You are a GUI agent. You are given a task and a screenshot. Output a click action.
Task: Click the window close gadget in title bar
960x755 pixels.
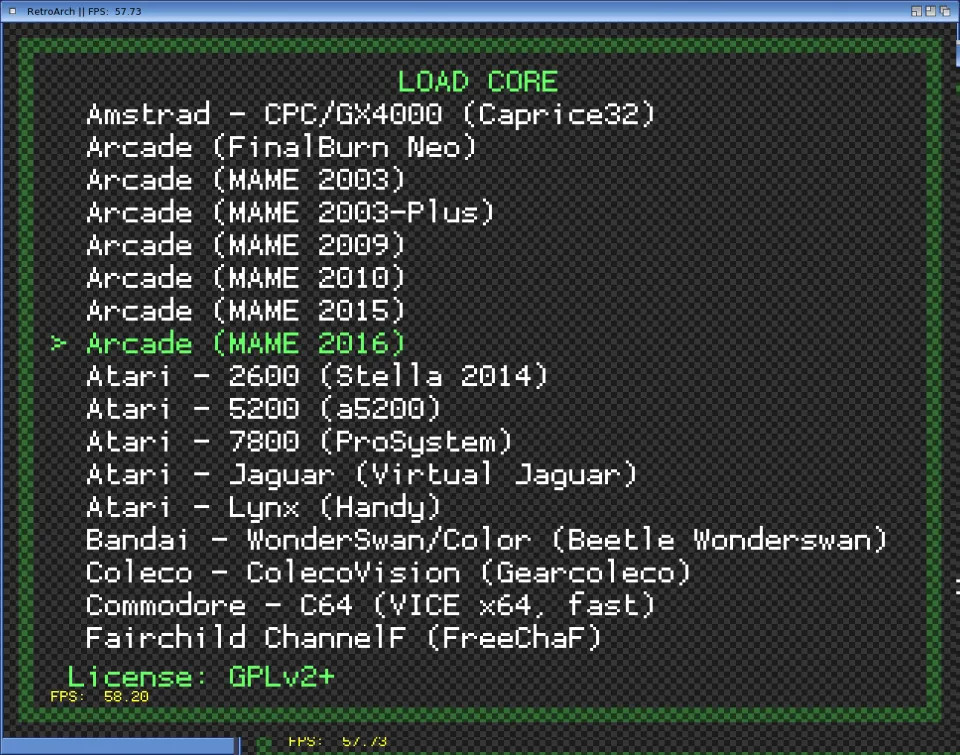tap(12, 10)
